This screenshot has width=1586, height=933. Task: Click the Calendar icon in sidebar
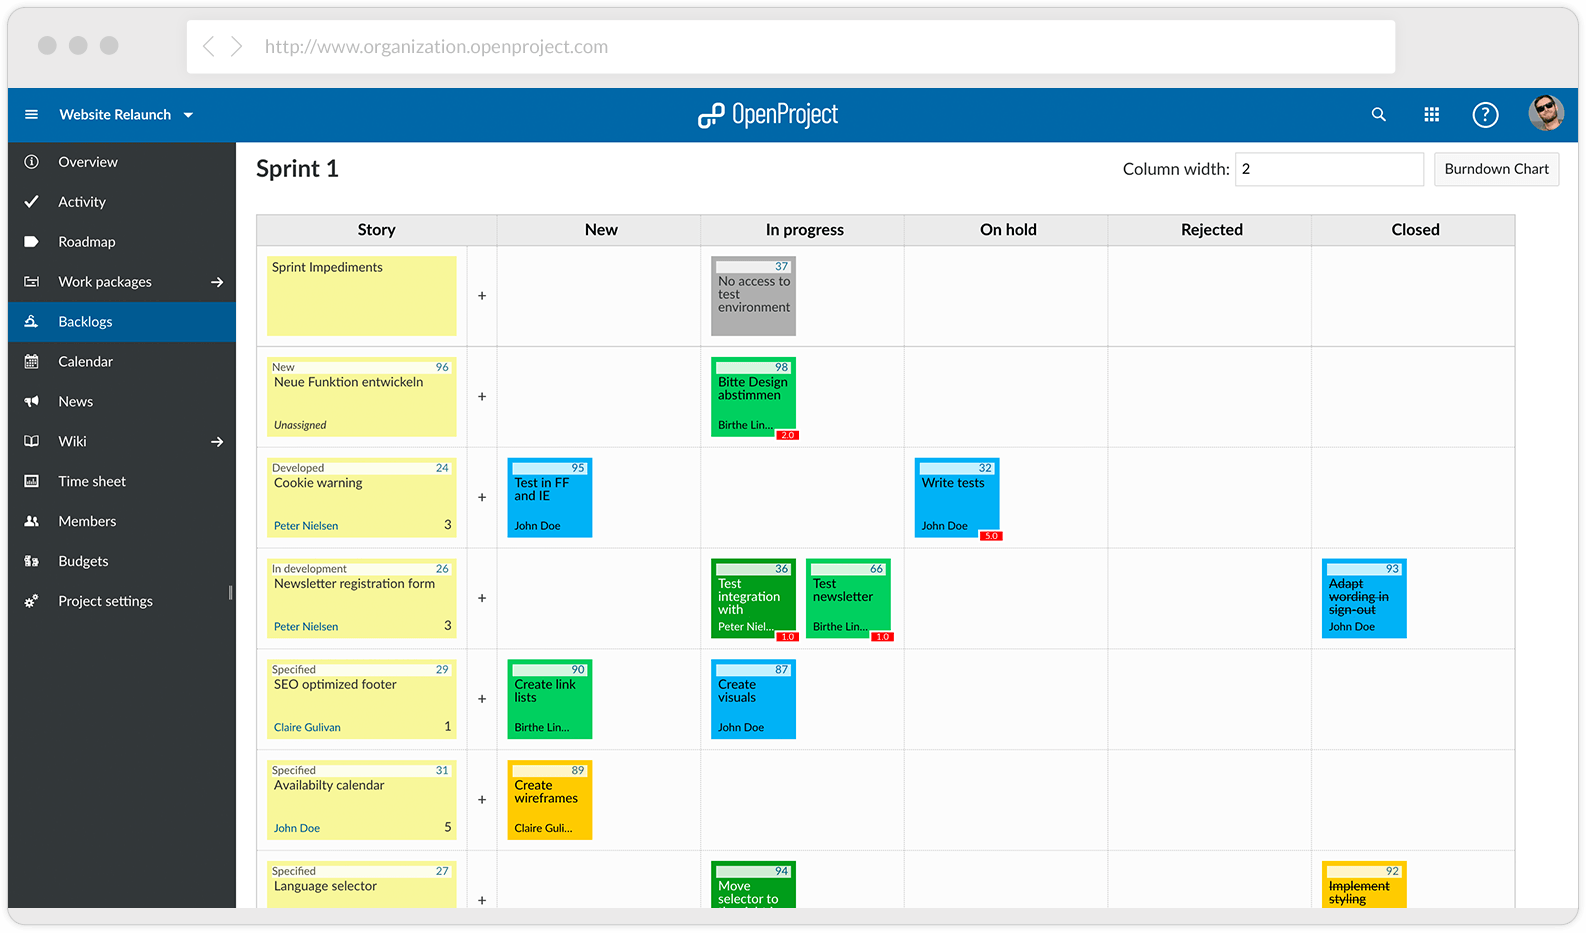coord(32,362)
